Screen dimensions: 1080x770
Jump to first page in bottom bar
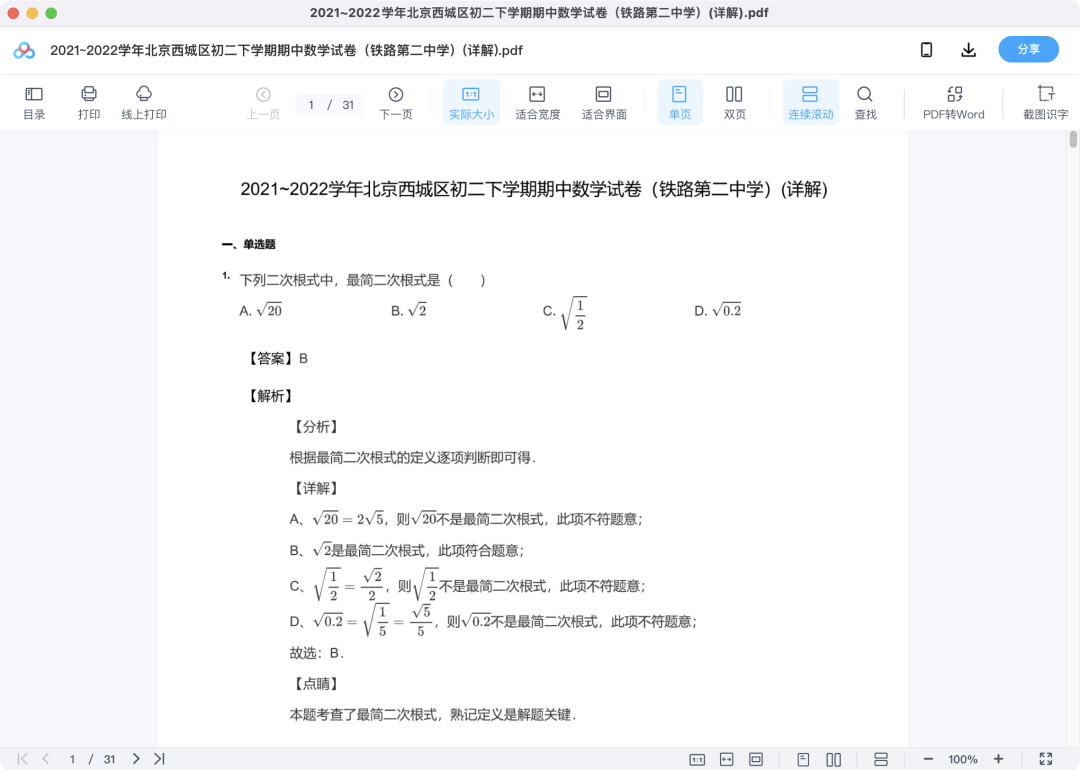coord(23,759)
